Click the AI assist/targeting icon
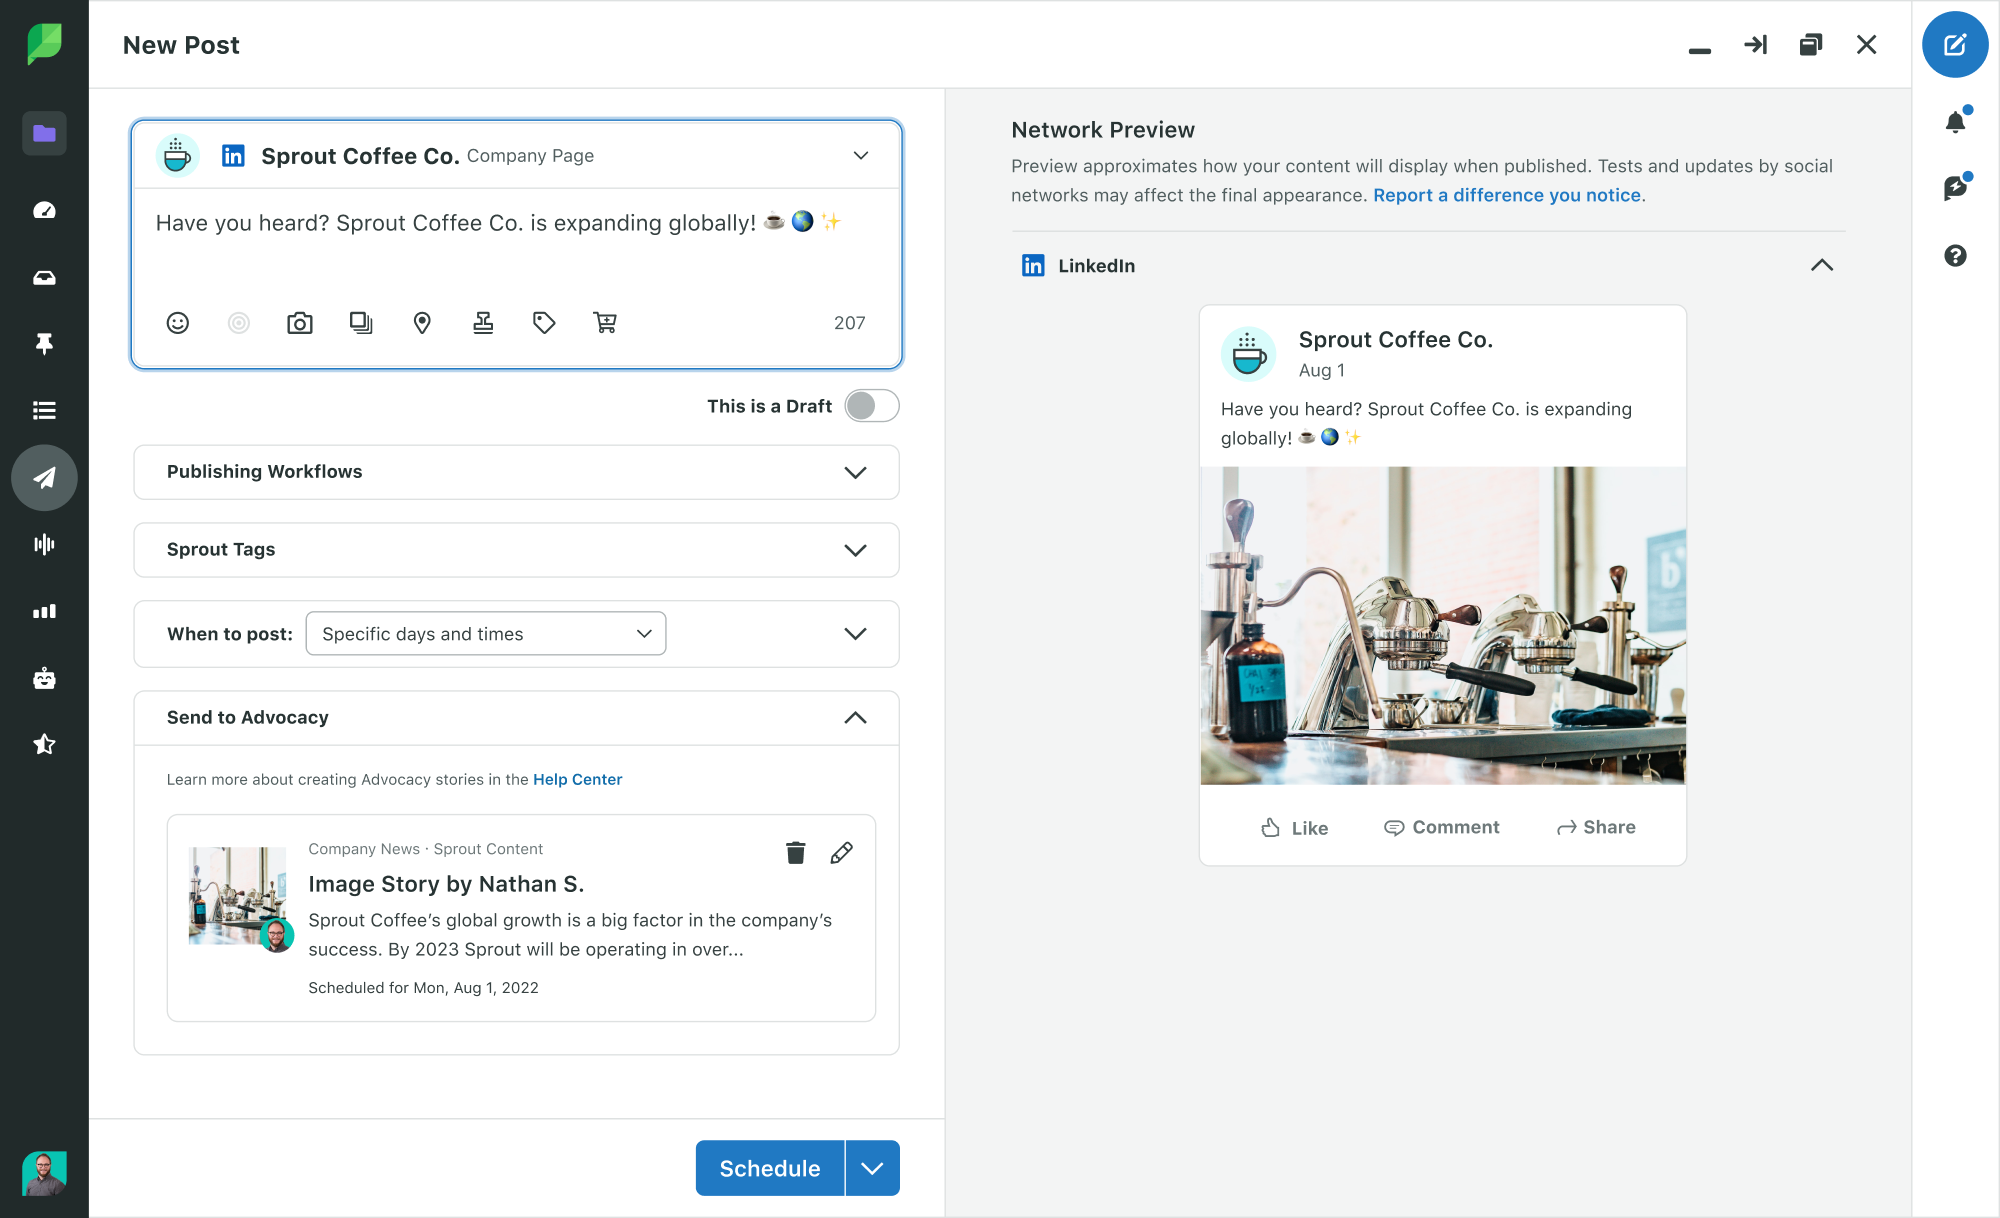 237,321
